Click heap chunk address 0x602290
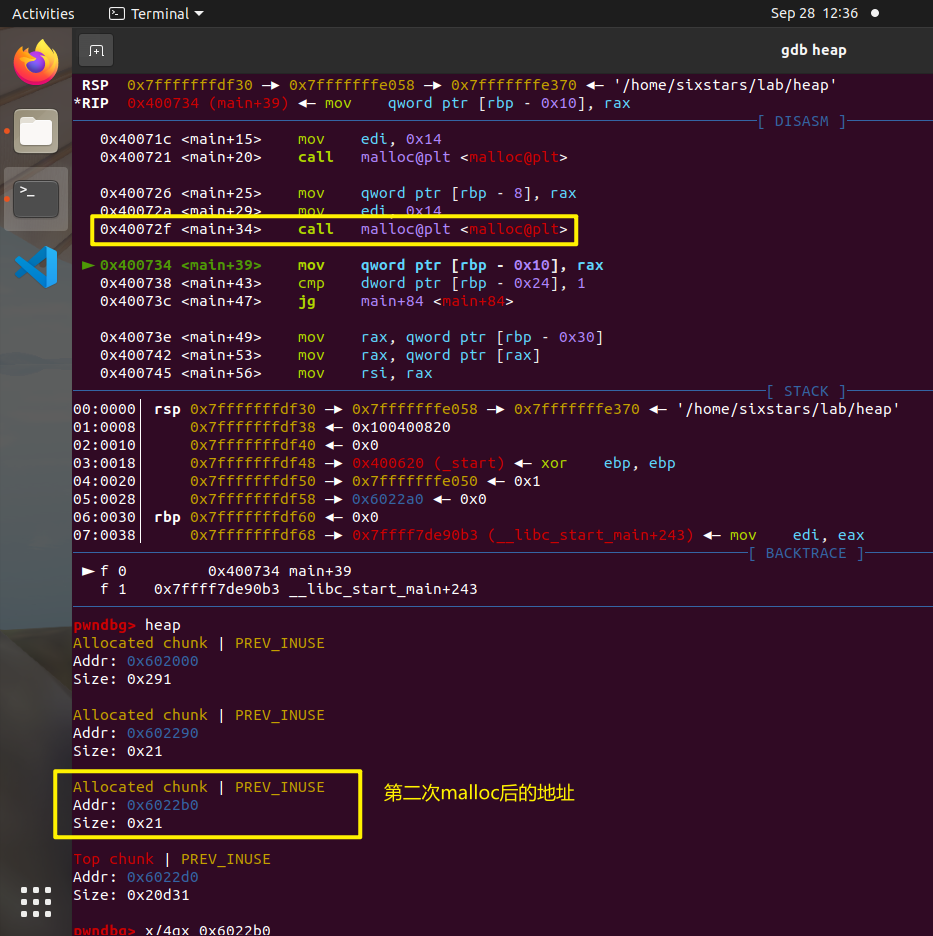The height and width of the screenshot is (936, 933). 162,733
